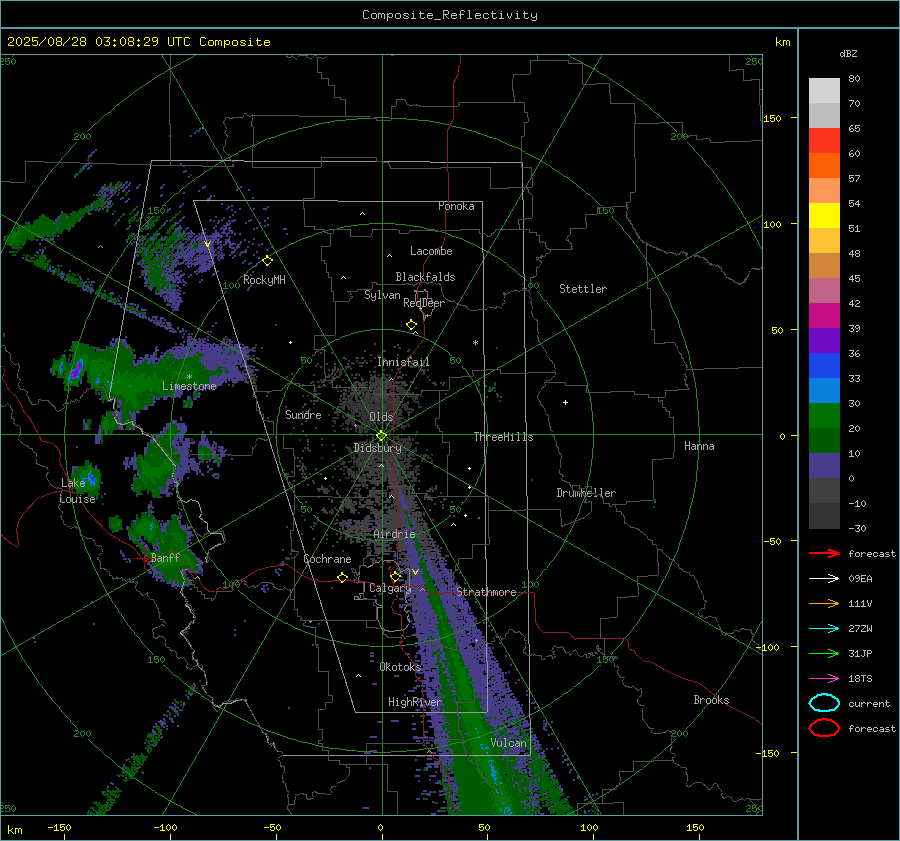Click the 45 dBZ tan swatch

(824, 265)
